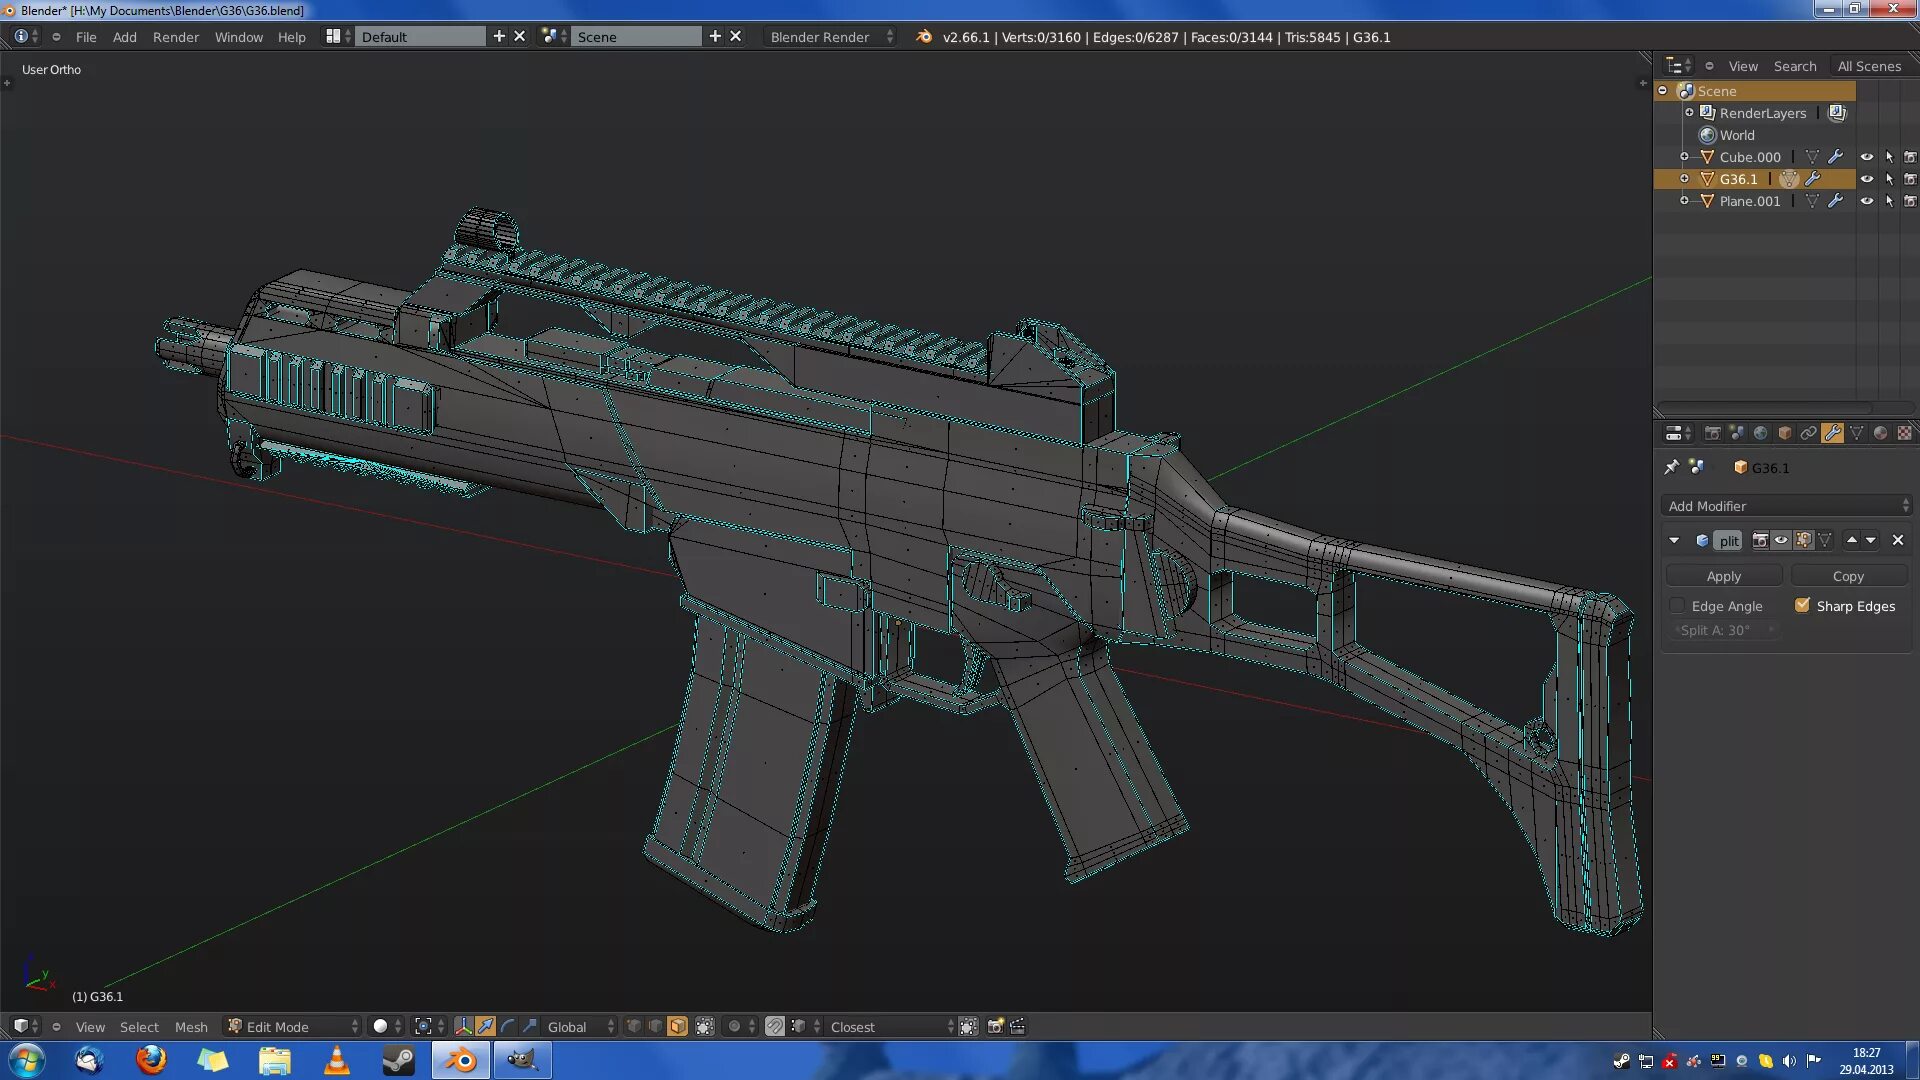Open the Render menu
The width and height of the screenshot is (1920, 1080).
point(175,37)
